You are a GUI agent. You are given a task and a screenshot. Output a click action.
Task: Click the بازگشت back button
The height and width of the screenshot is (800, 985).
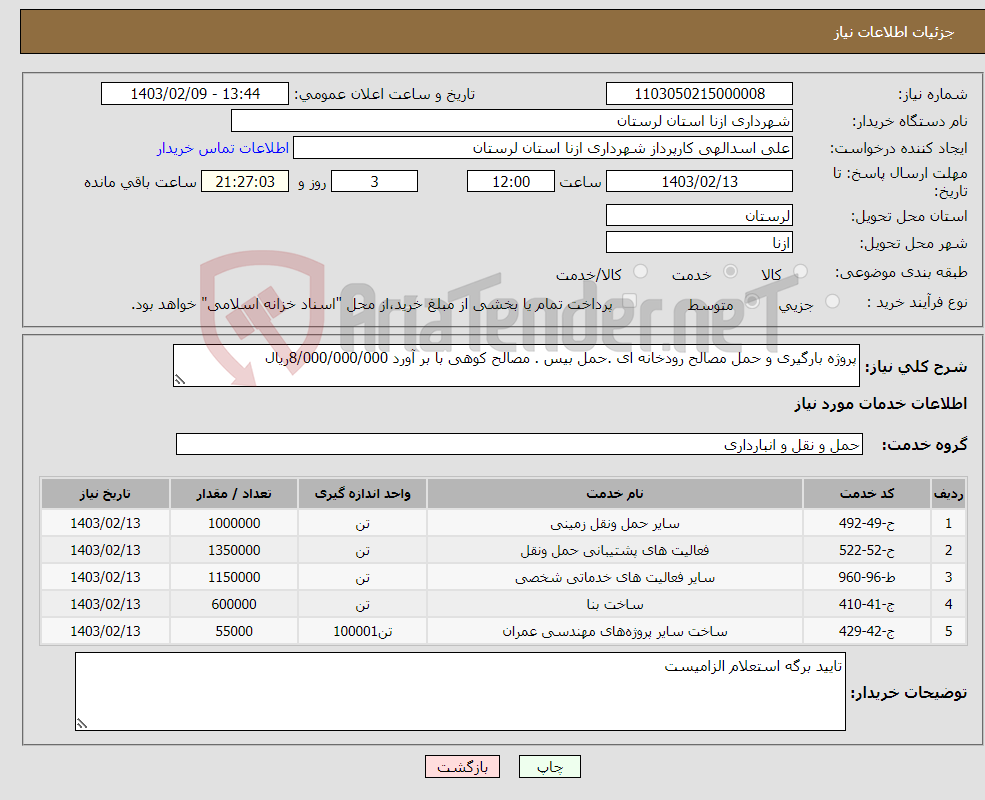(462, 767)
